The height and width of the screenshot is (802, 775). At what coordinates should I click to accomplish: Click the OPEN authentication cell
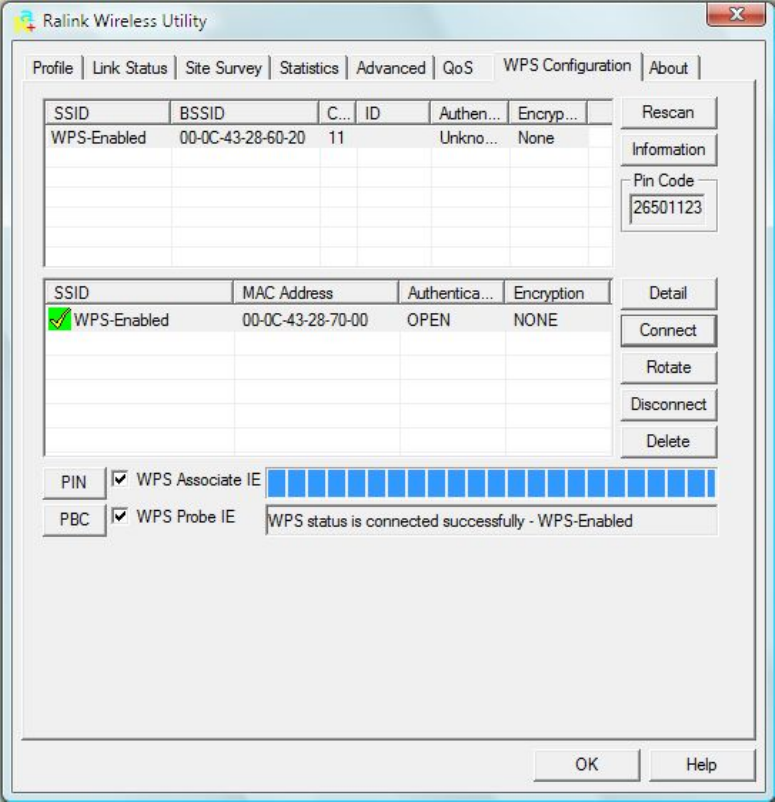pos(429,320)
